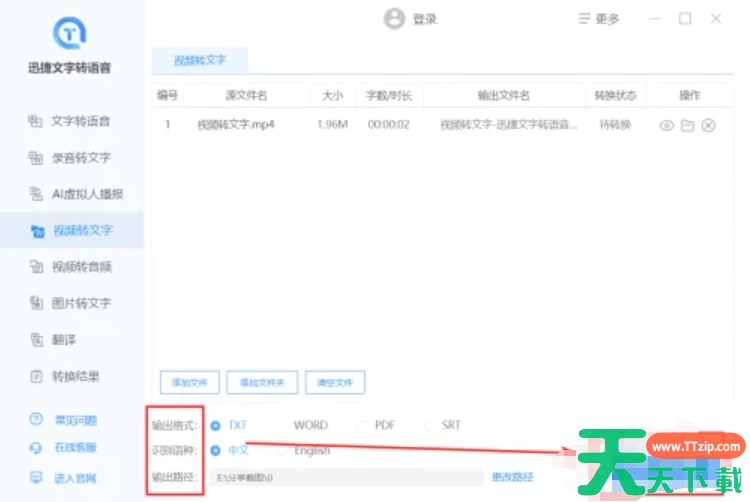Click the AI虚拟人播报 sidebar icon

tap(35, 194)
